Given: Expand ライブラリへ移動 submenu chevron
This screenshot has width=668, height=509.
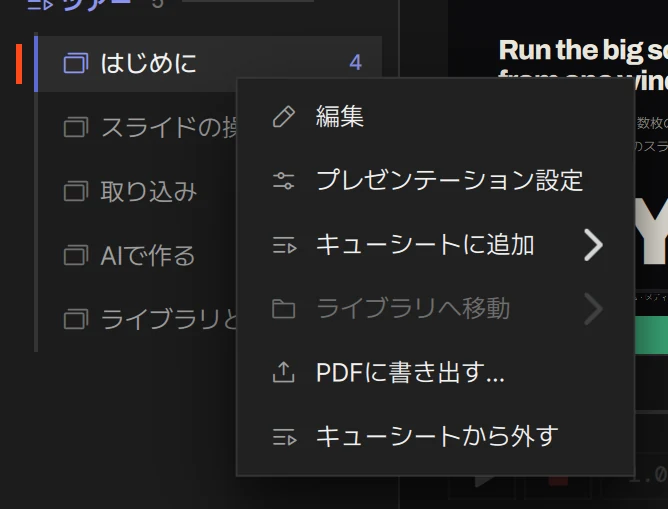Looking at the screenshot, I should [593, 309].
